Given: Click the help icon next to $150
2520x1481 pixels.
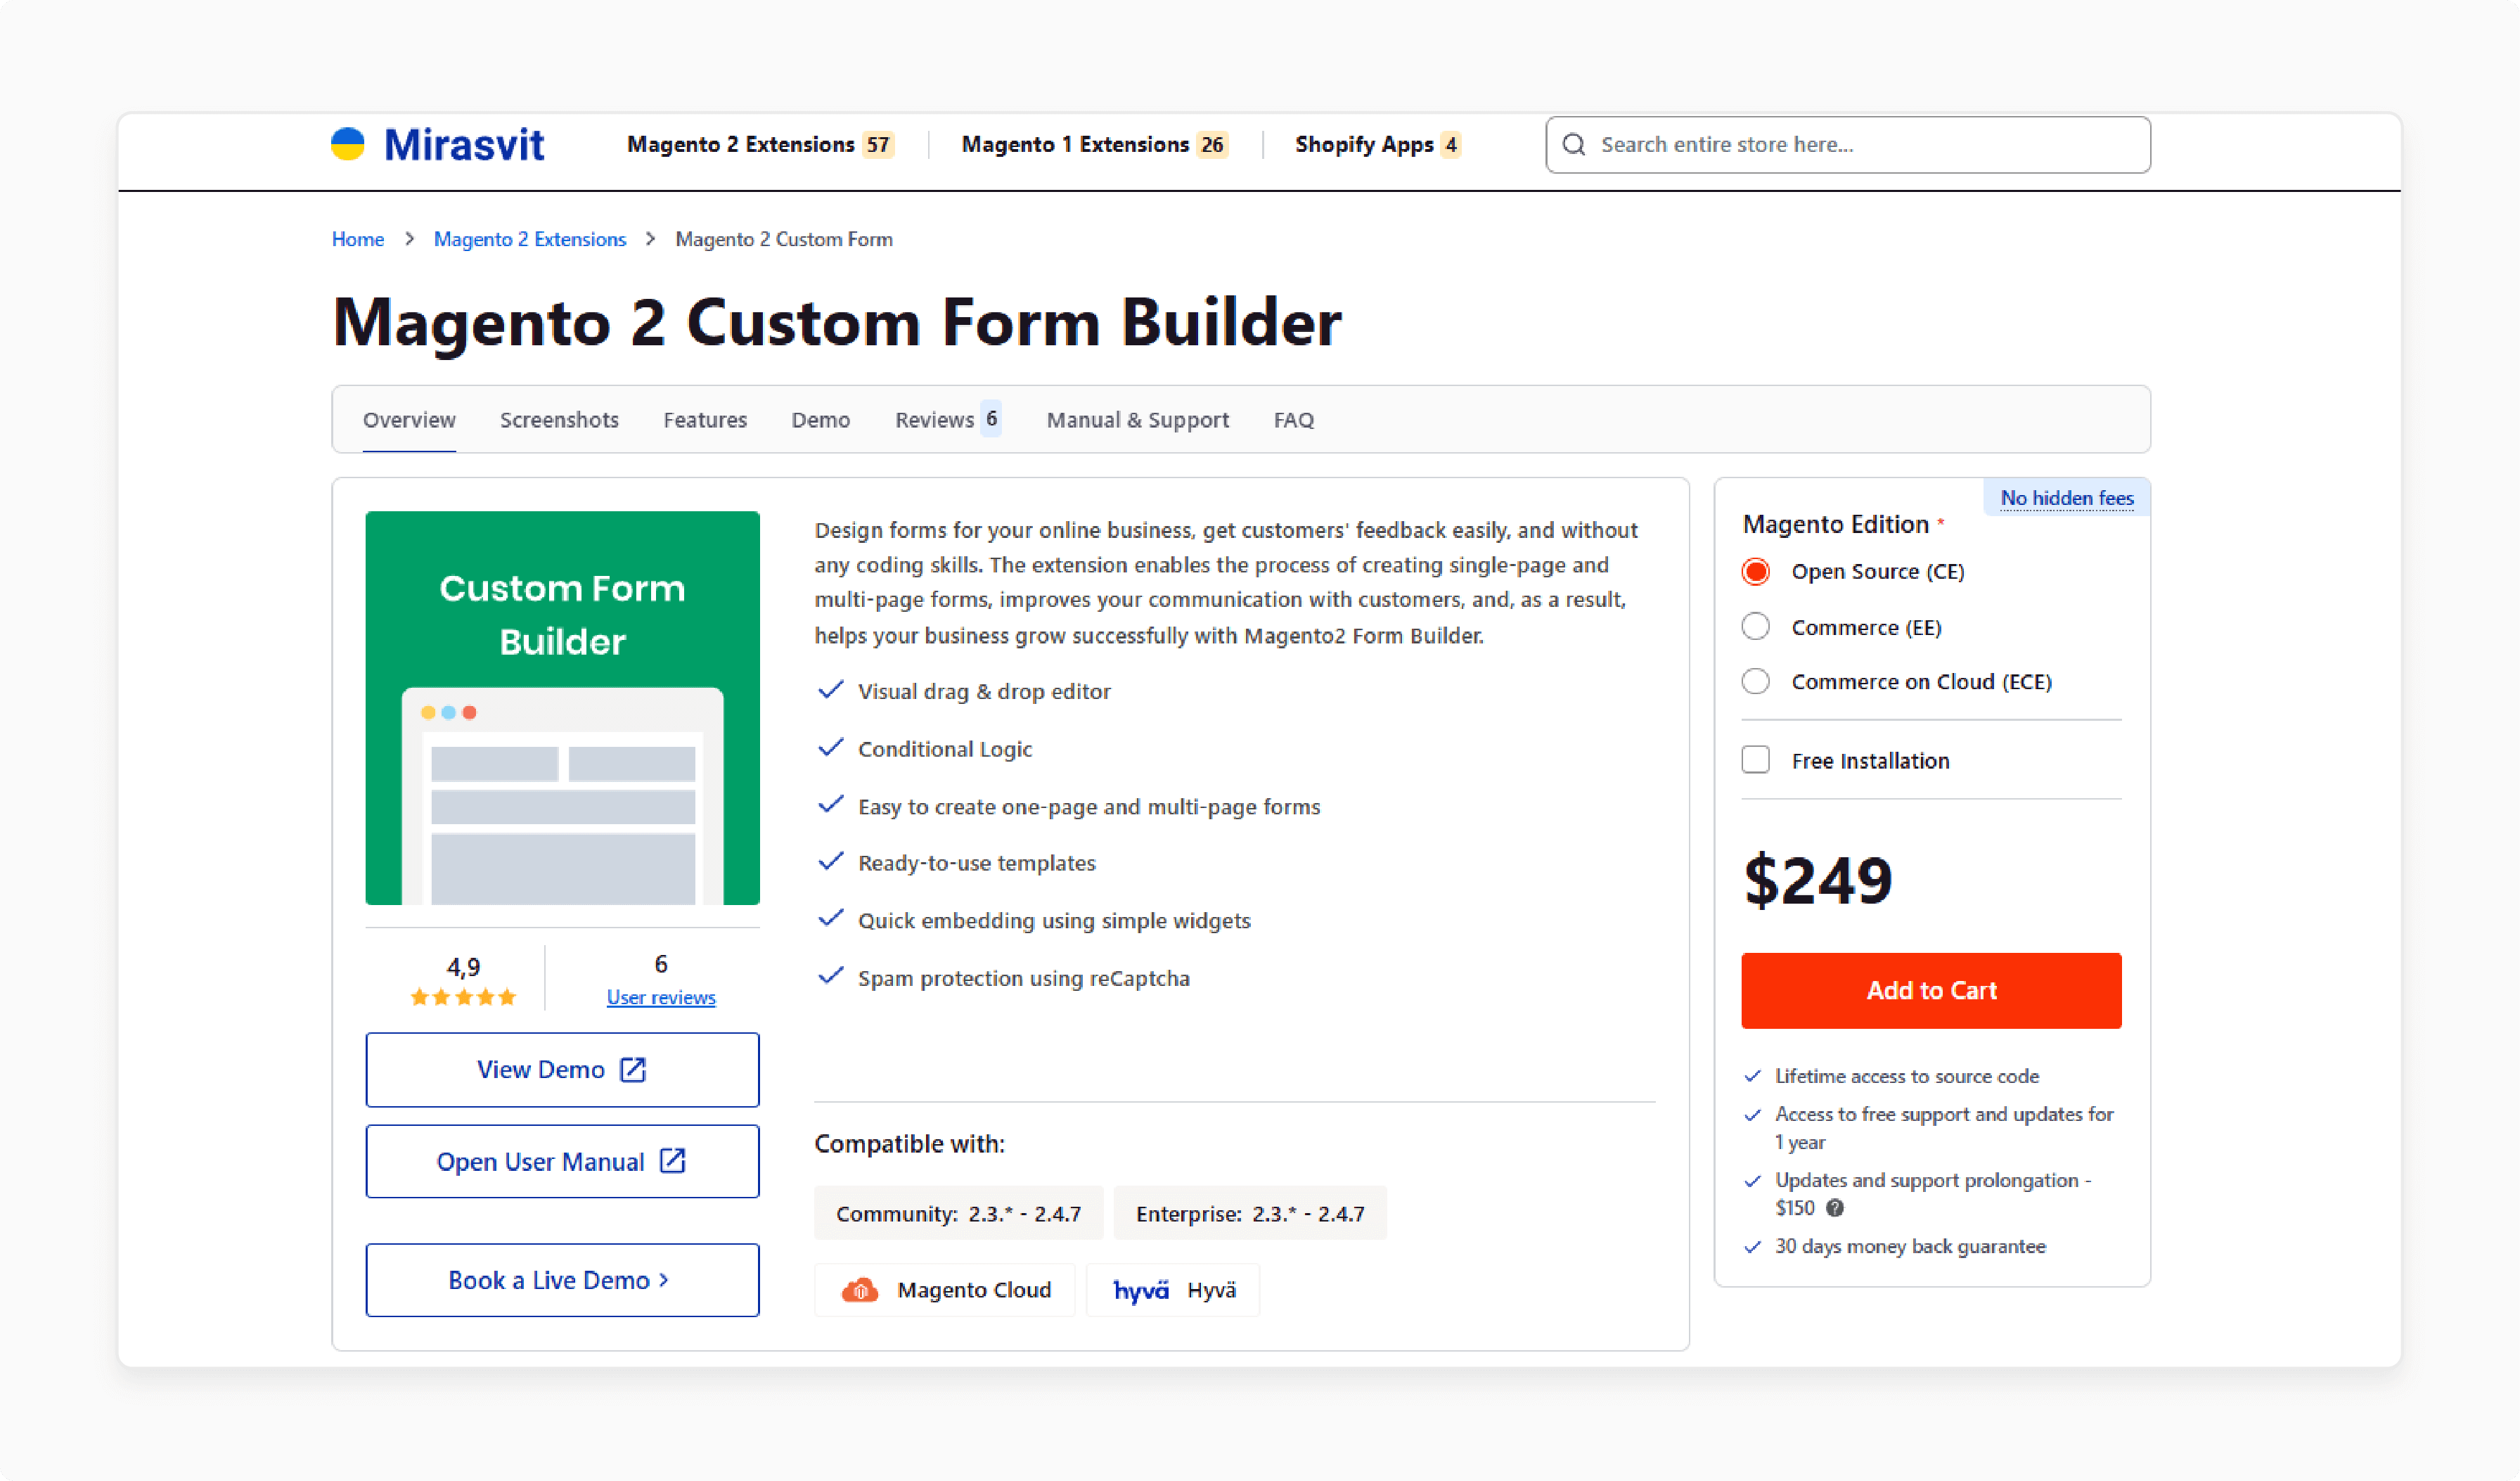Looking at the screenshot, I should point(1835,1208).
